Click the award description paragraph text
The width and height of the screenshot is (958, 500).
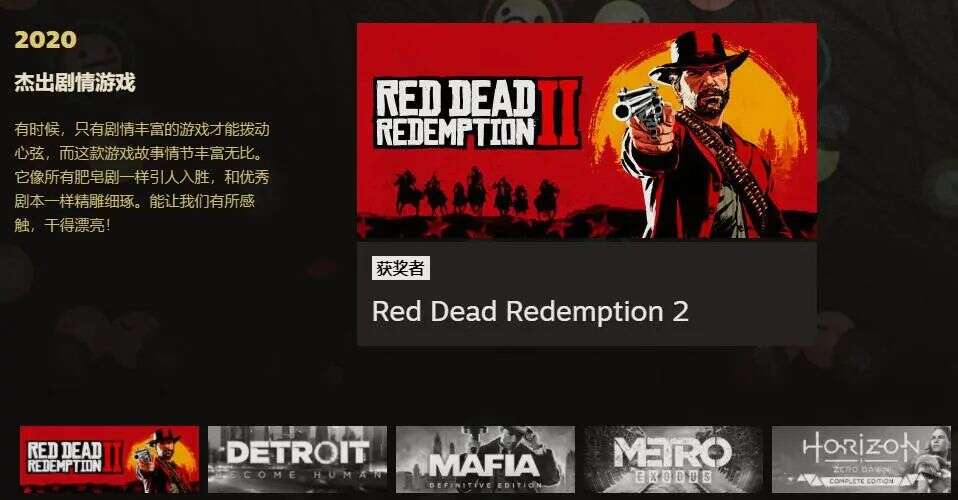(x=142, y=177)
